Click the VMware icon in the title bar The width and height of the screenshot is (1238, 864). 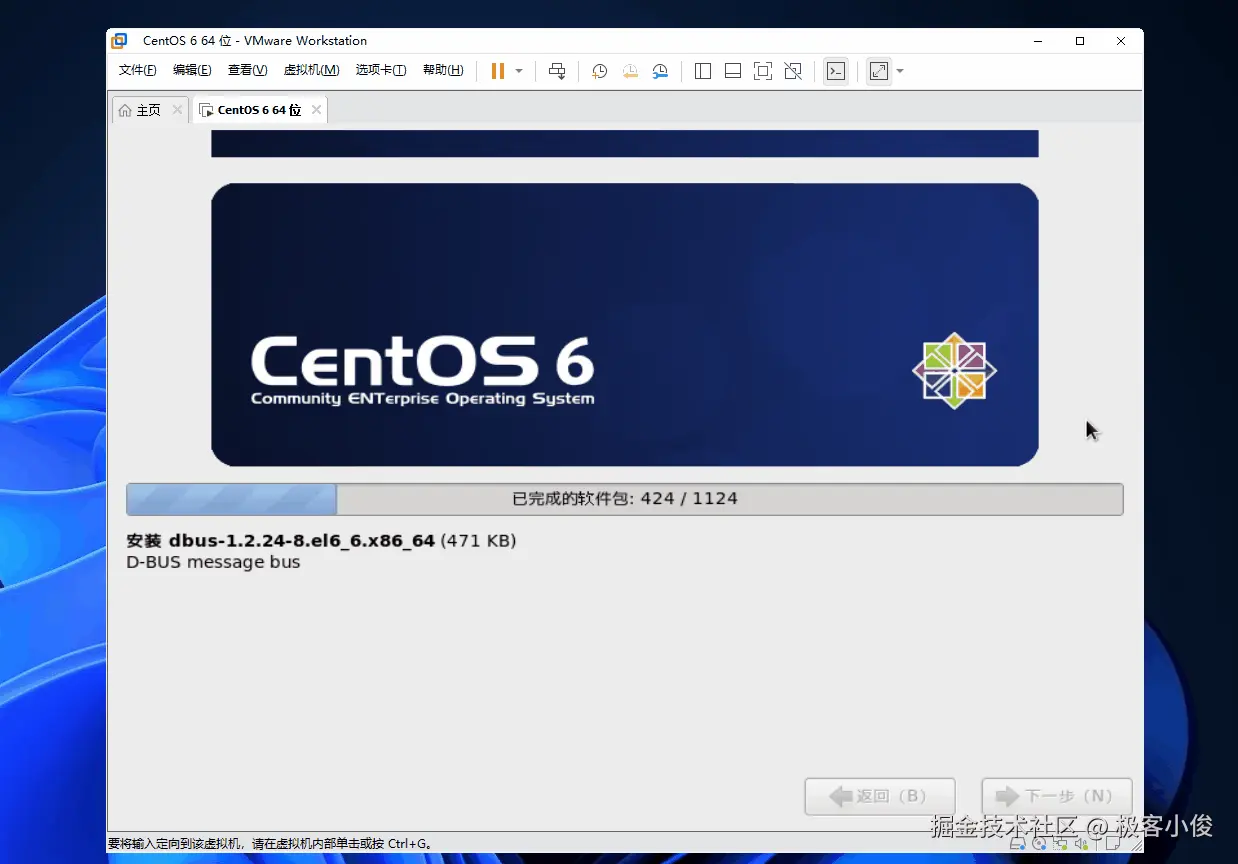click(x=119, y=41)
